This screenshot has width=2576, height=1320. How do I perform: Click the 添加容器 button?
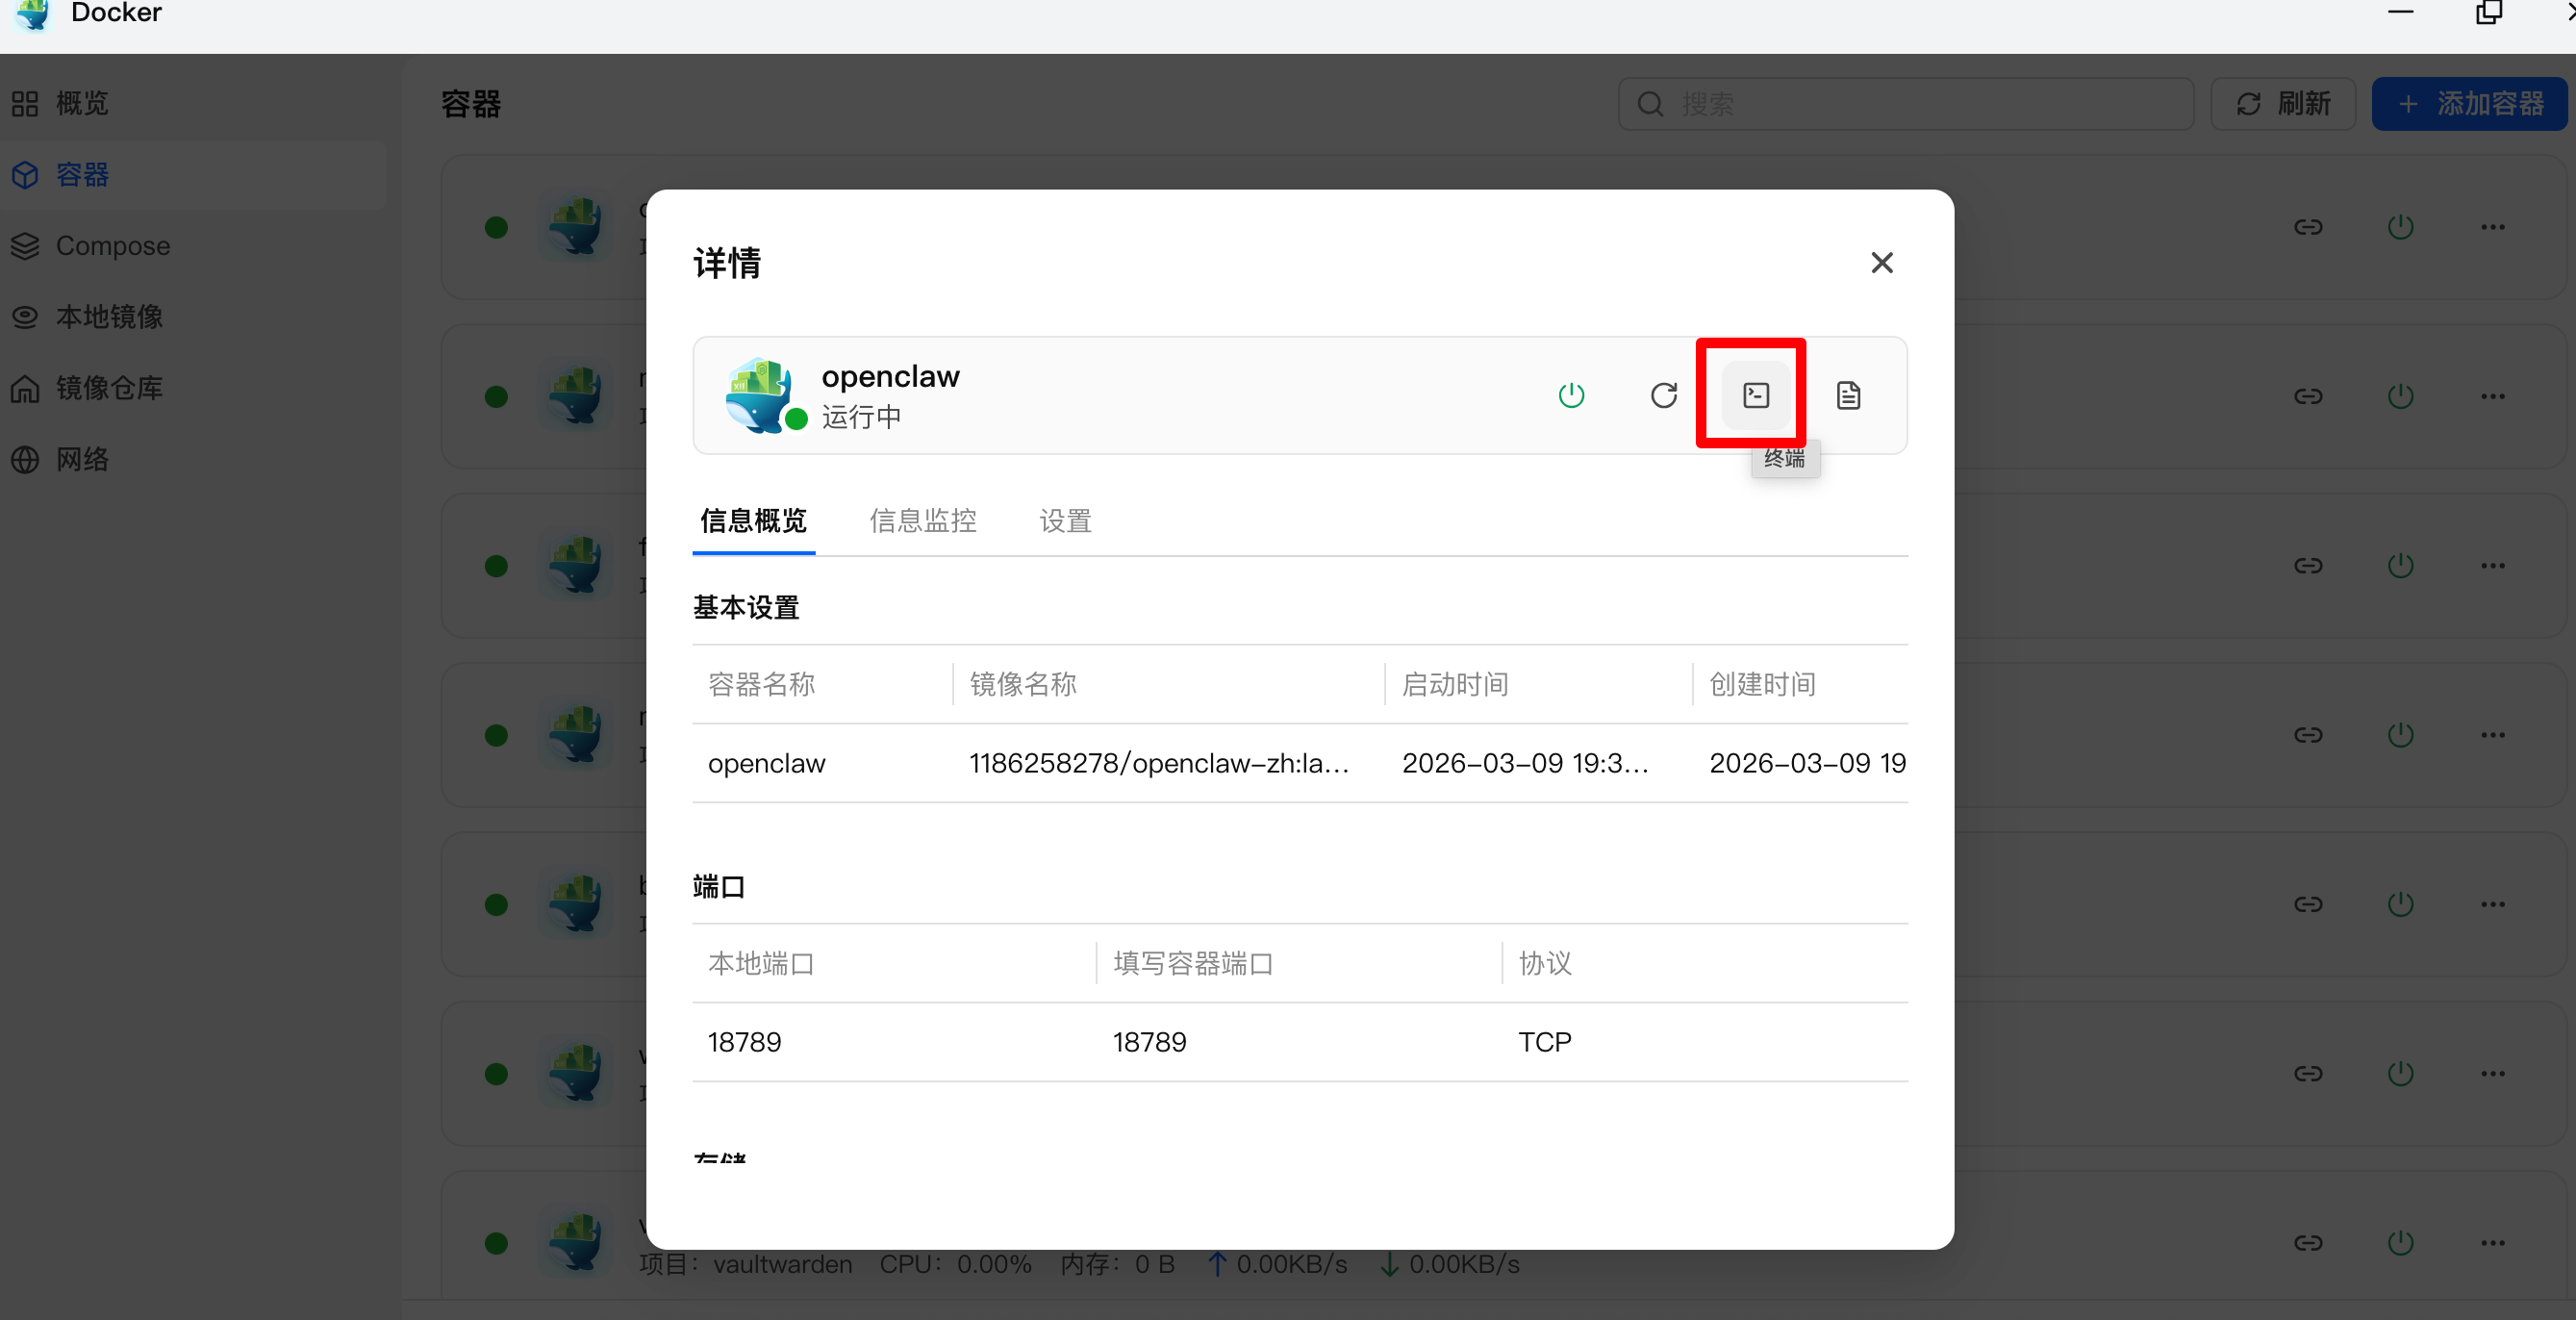point(2469,104)
